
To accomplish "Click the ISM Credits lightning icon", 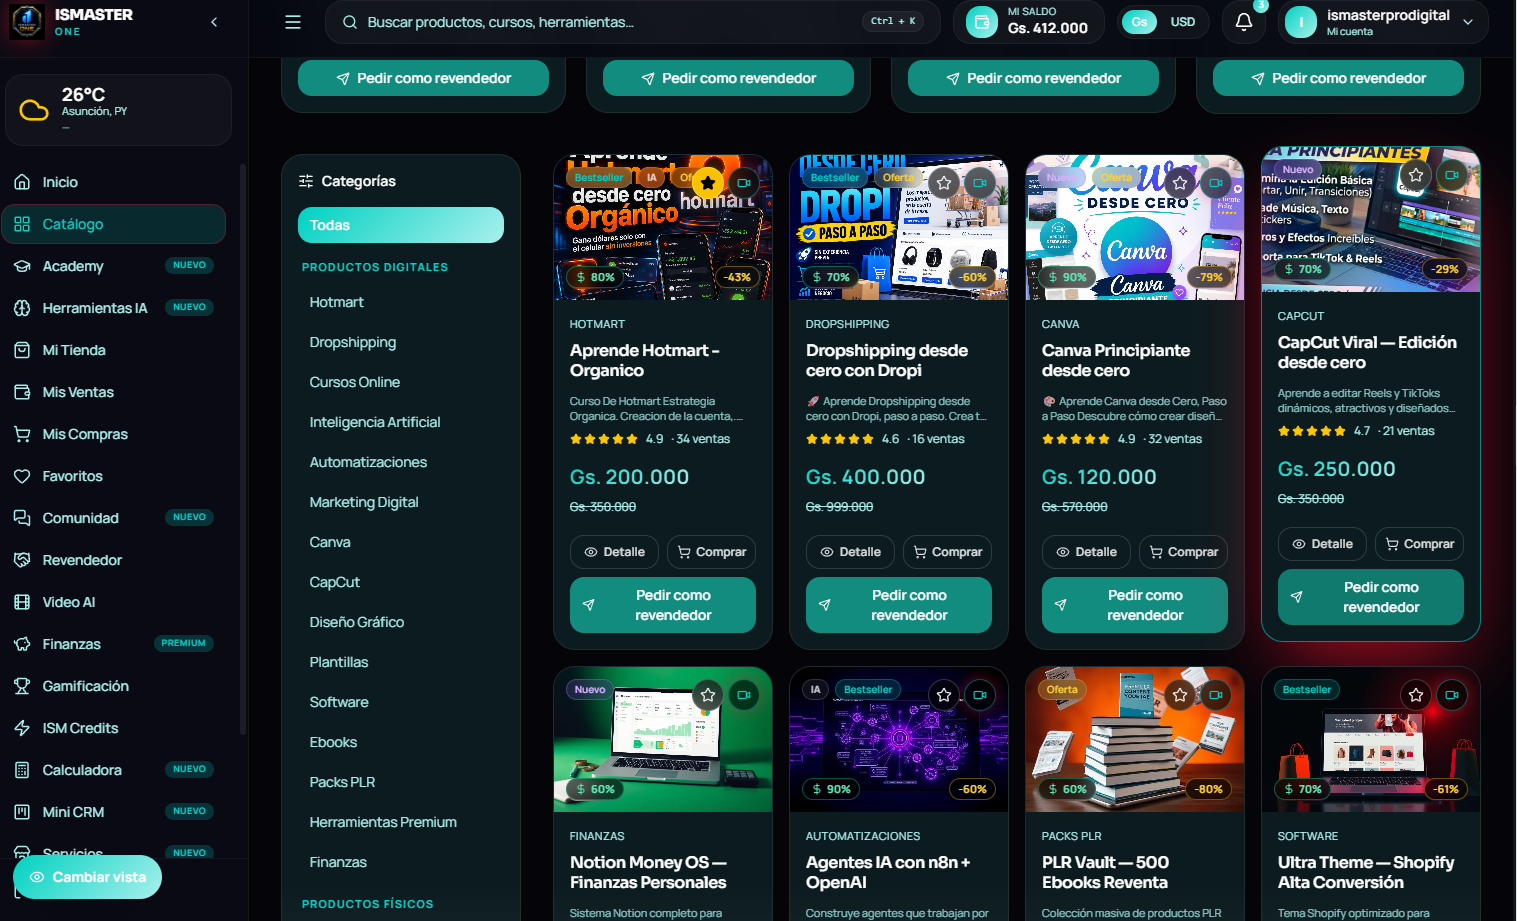I will (x=22, y=728).
